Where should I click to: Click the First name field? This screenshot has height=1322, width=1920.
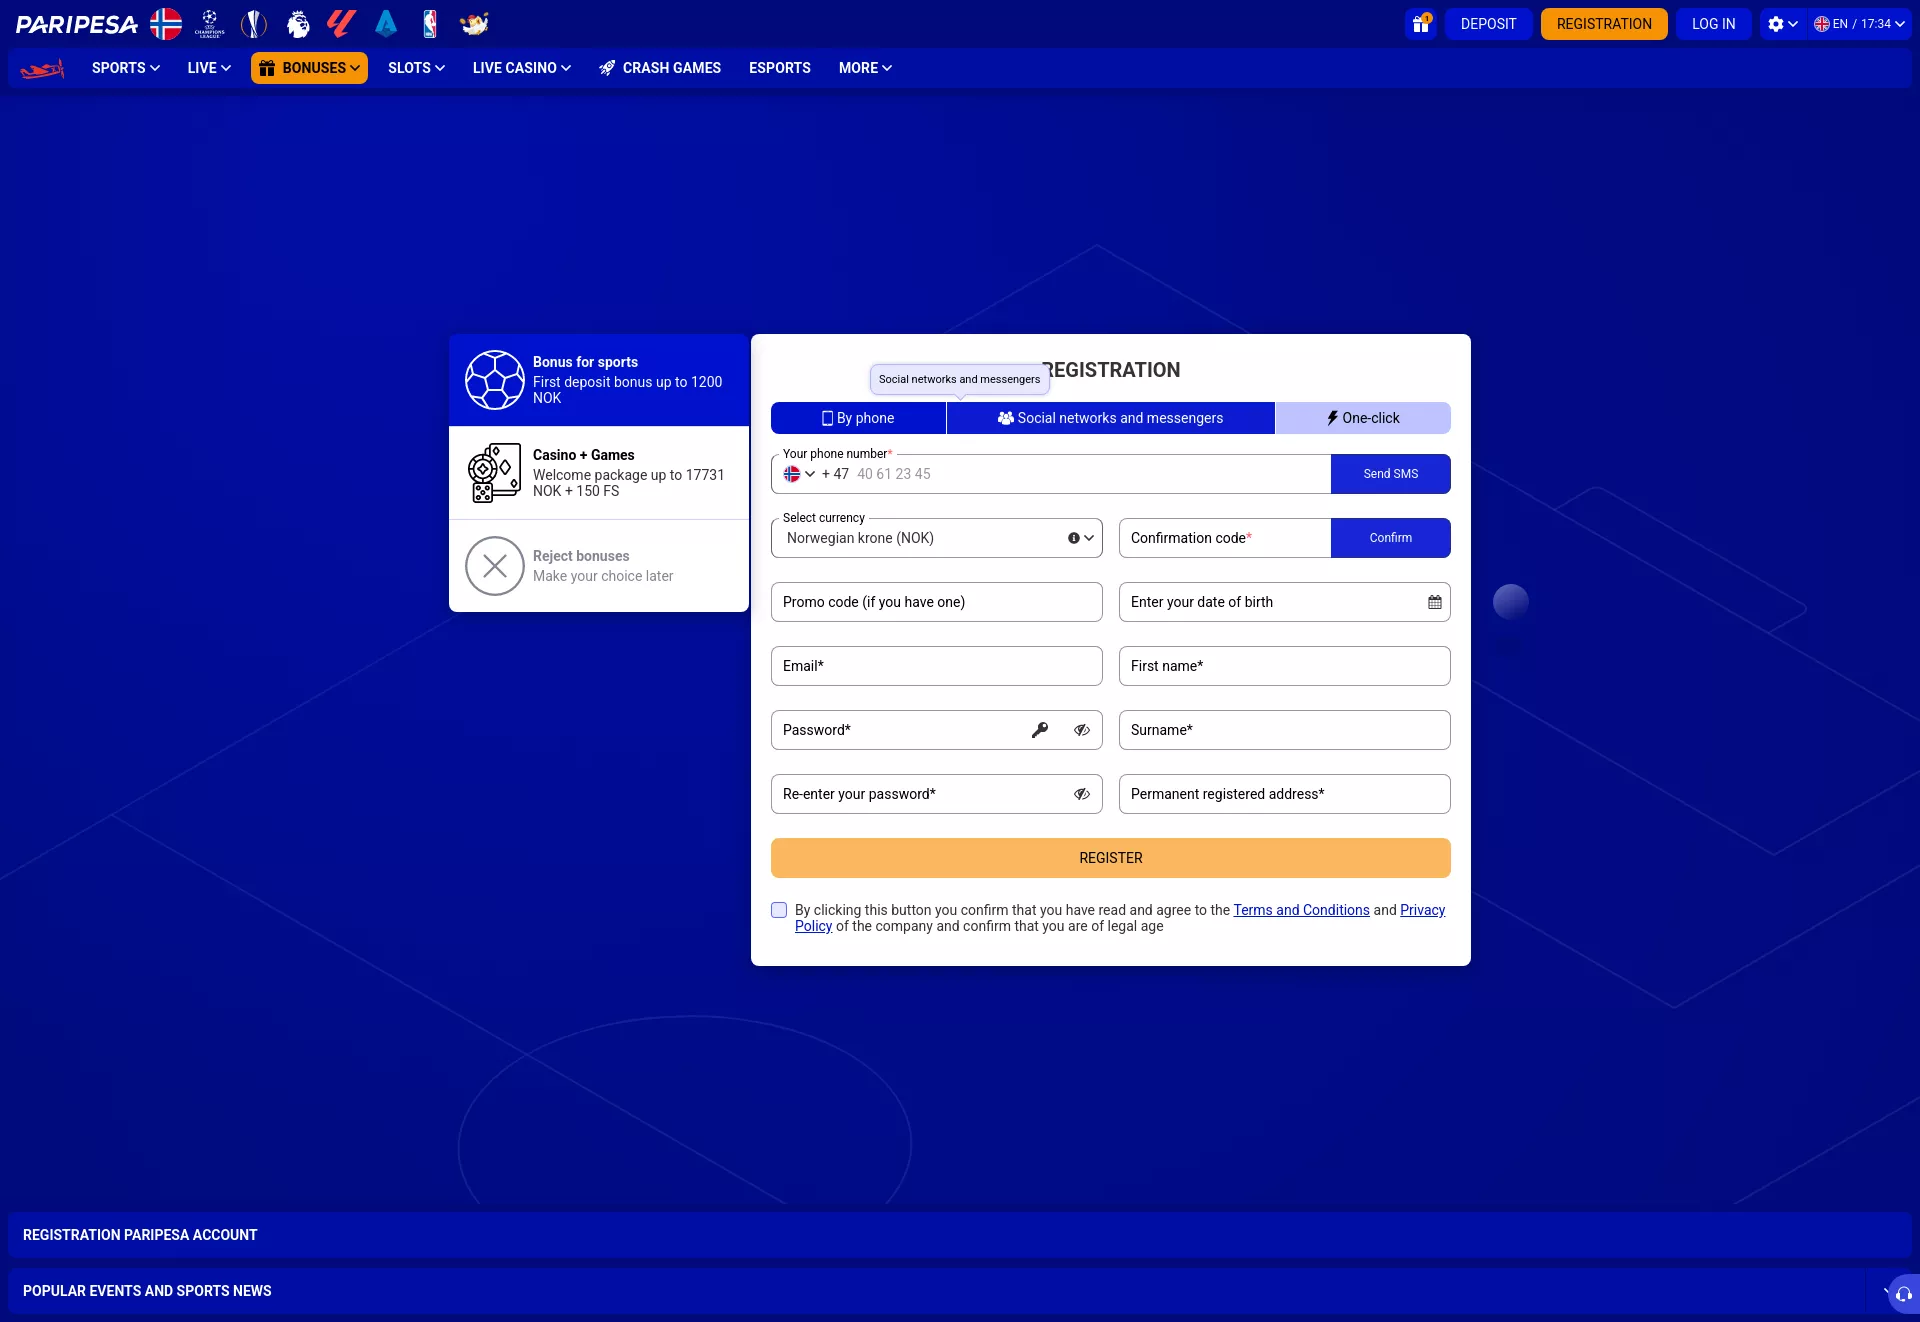(x=1285, y=666)
